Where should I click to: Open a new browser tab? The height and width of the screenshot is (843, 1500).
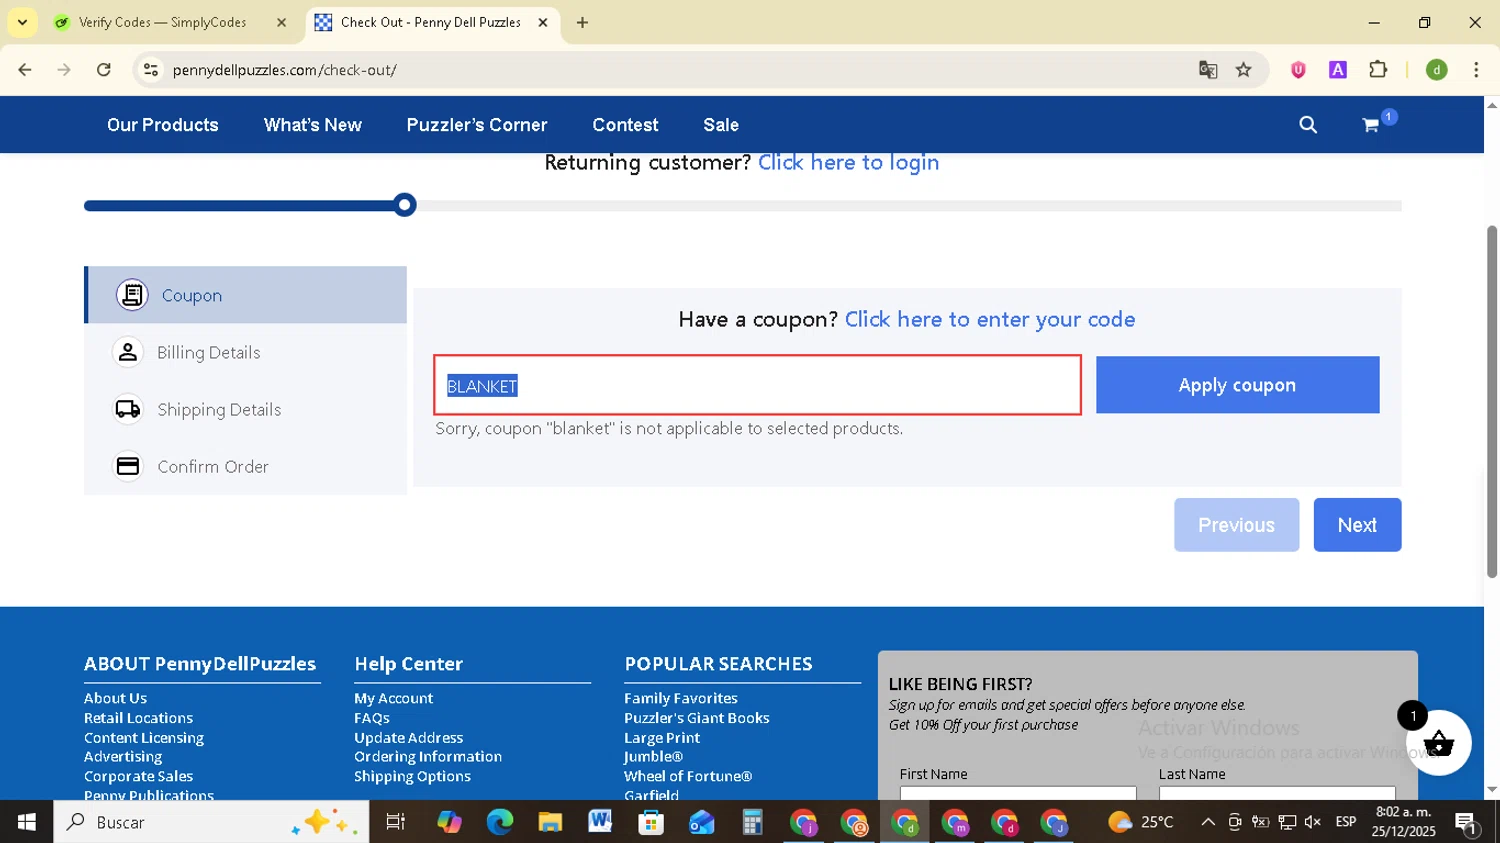582,22
